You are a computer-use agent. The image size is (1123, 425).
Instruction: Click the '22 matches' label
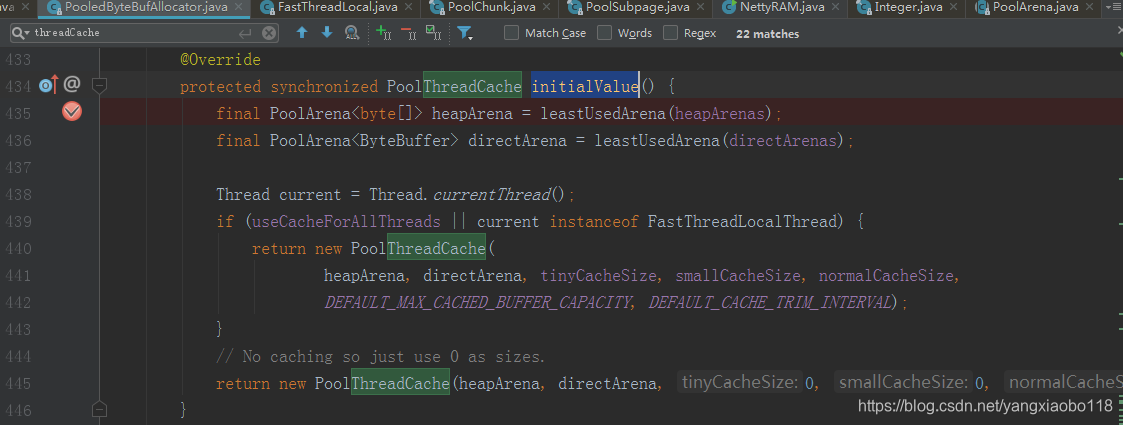(x=767, y=34)
